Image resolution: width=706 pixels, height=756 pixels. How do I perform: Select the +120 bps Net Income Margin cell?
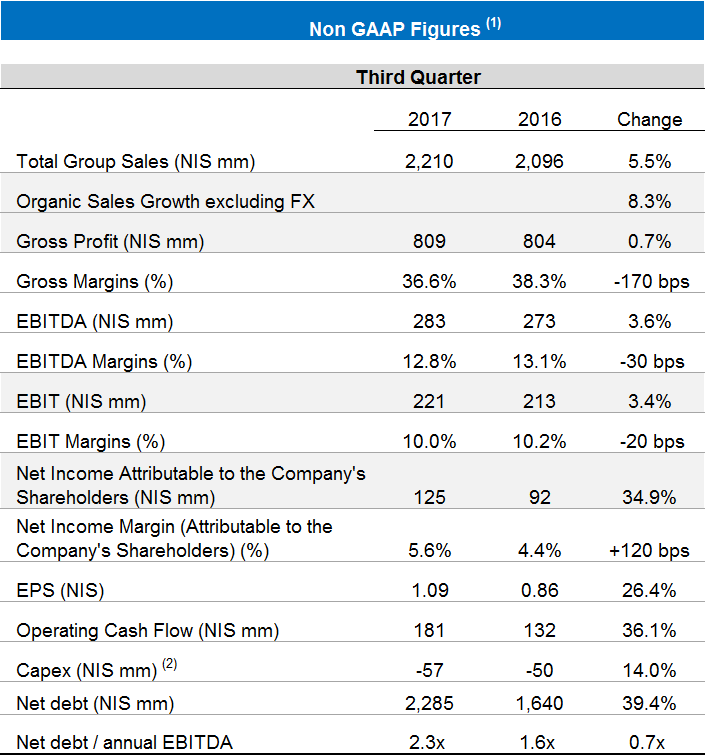pyautogui.click(x=649, y=550)
